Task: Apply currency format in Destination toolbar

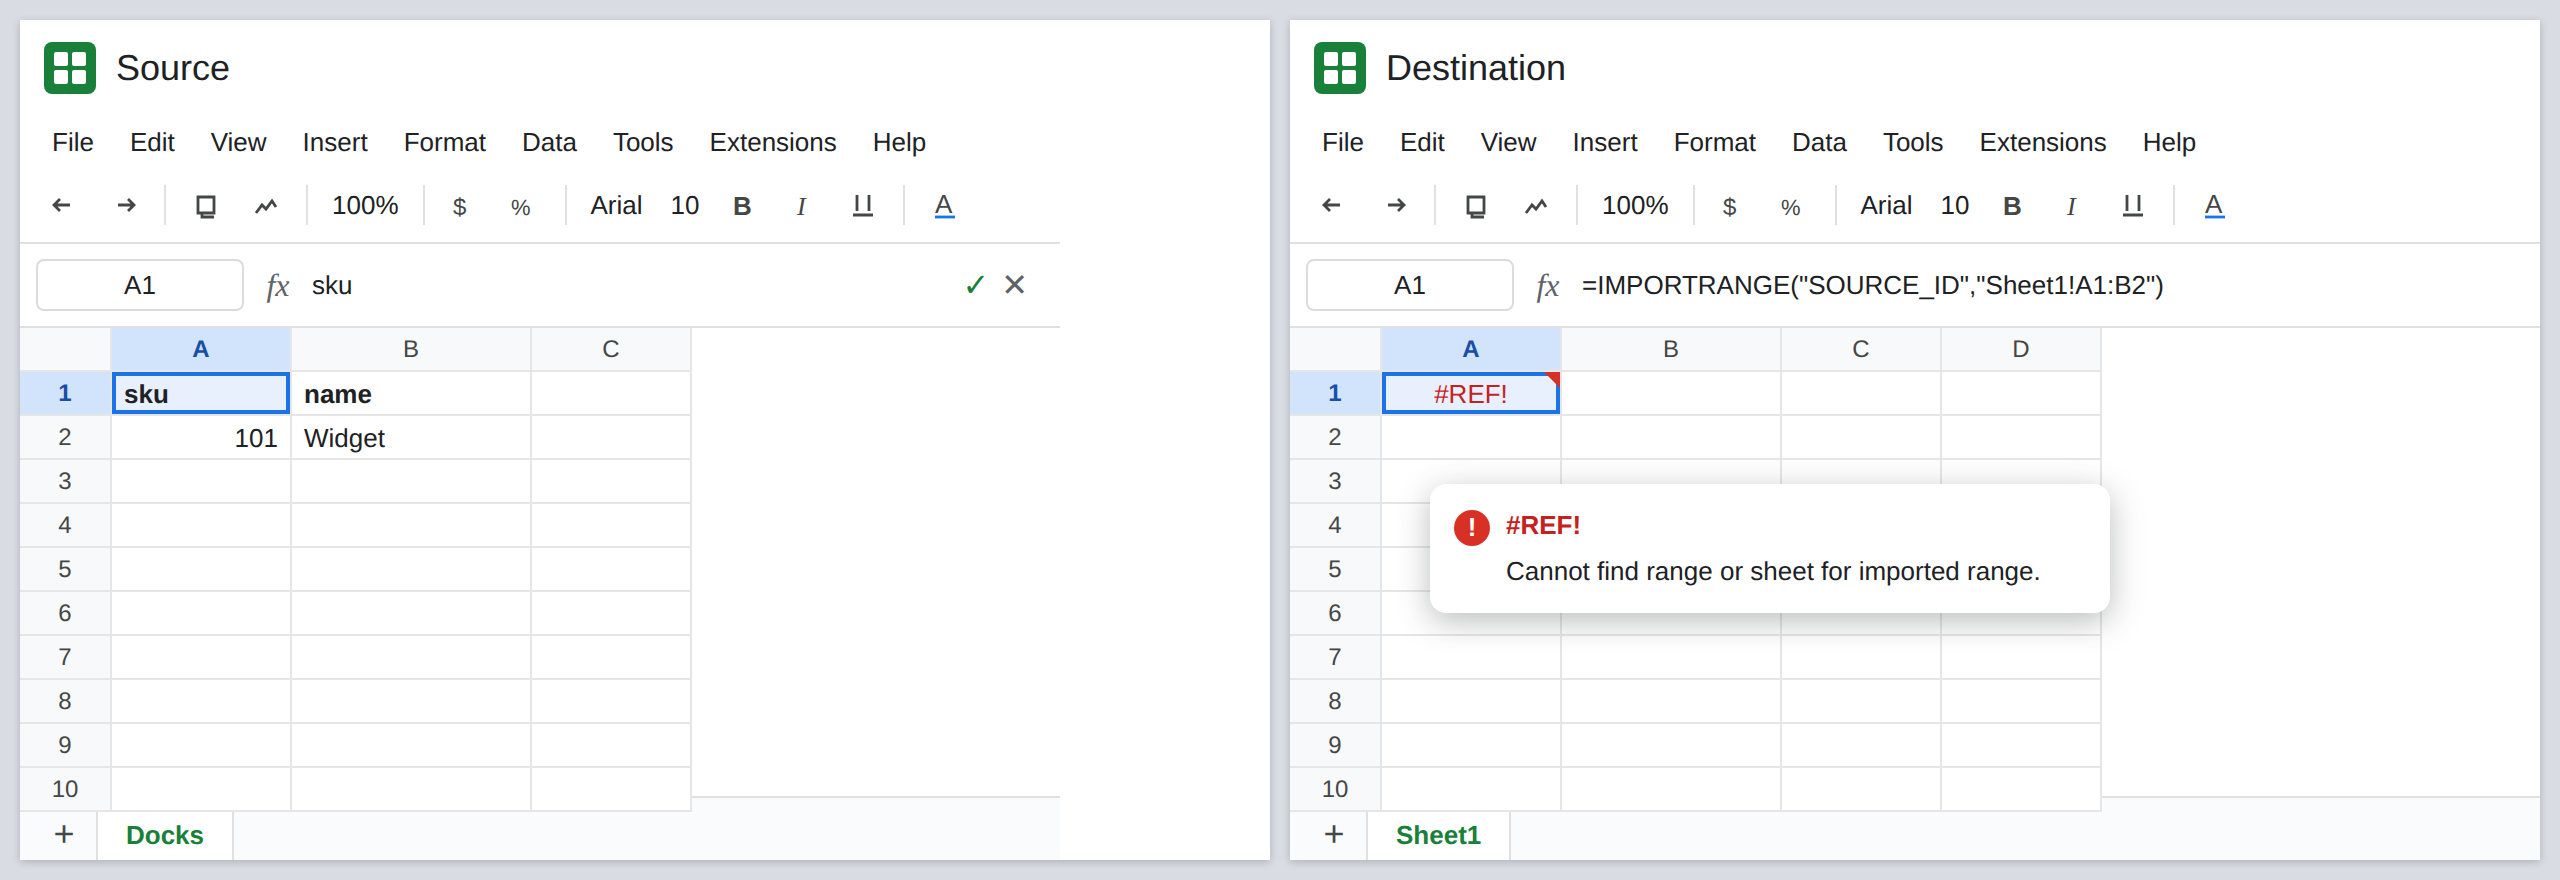Action: click(x=1730, y=206)
